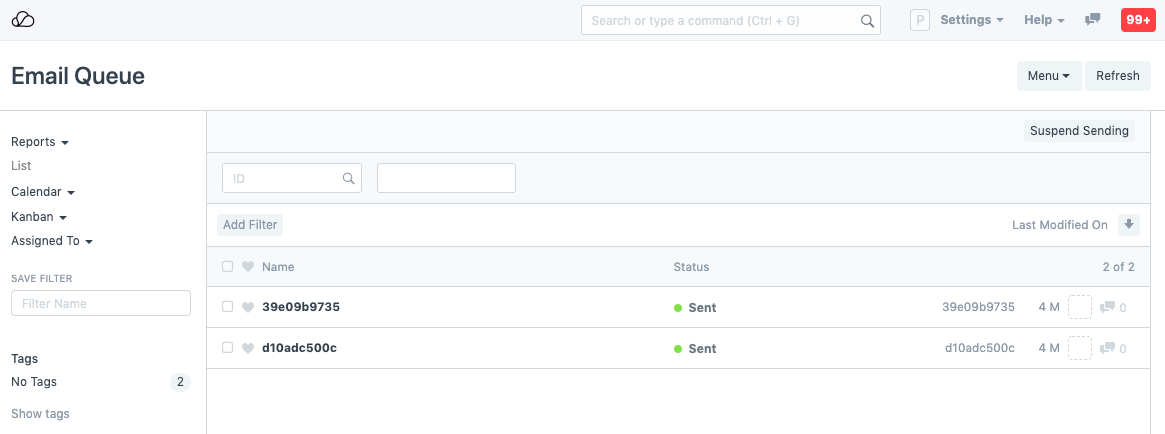The height and width of the screenshot is (434, 1165).
Task: Toggle the select-all checkbox in header
Action: click(228, 267)
